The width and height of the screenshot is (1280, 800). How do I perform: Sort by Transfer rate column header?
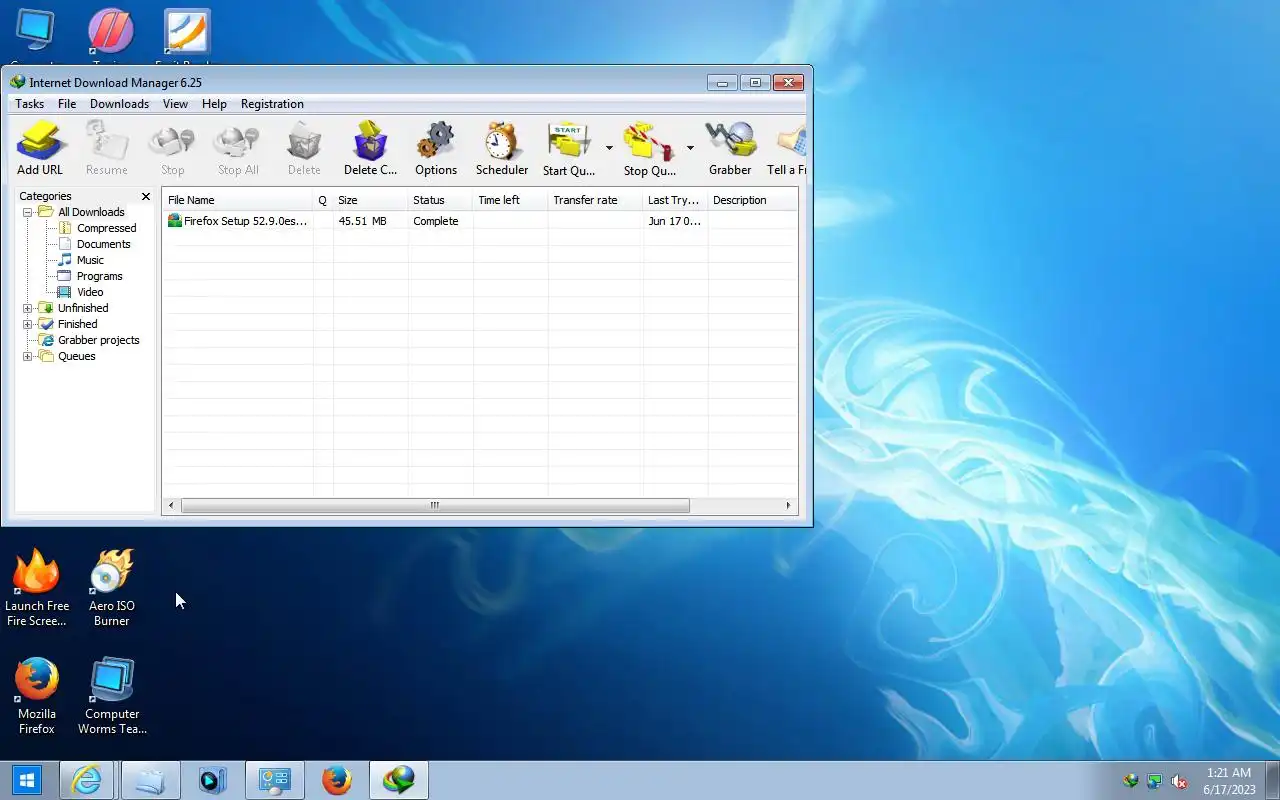pos(595,200)
